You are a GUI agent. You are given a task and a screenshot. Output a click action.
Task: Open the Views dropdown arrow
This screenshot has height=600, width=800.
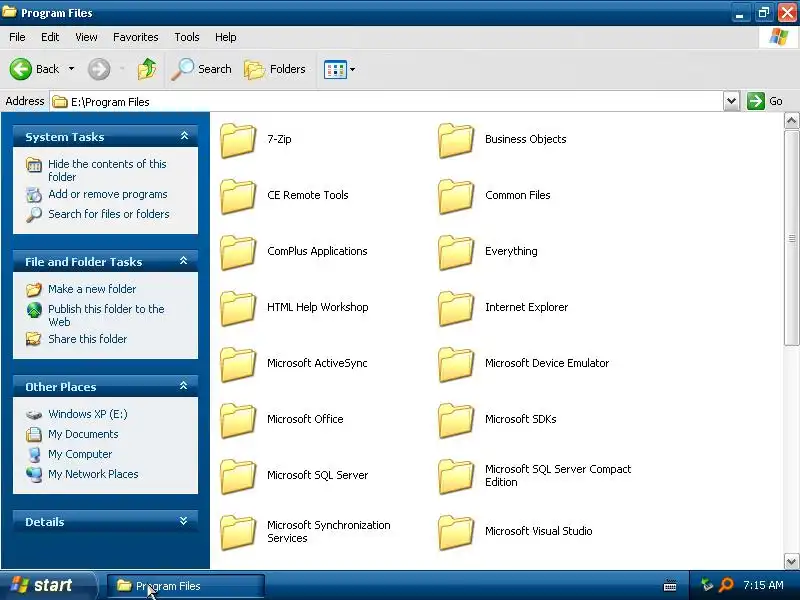(352, 69)
